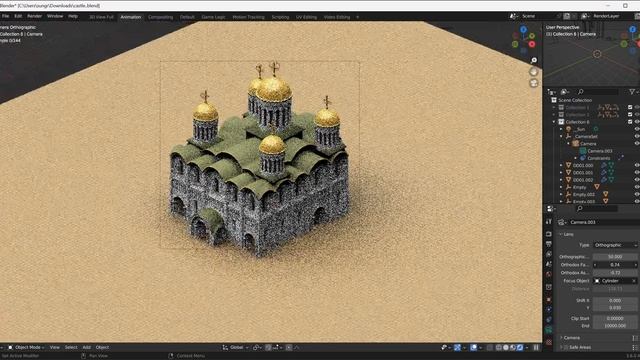Click the red X axis gizmo ball
The width and height of the screenshot is (640, 360).
(x=532, y=44)
